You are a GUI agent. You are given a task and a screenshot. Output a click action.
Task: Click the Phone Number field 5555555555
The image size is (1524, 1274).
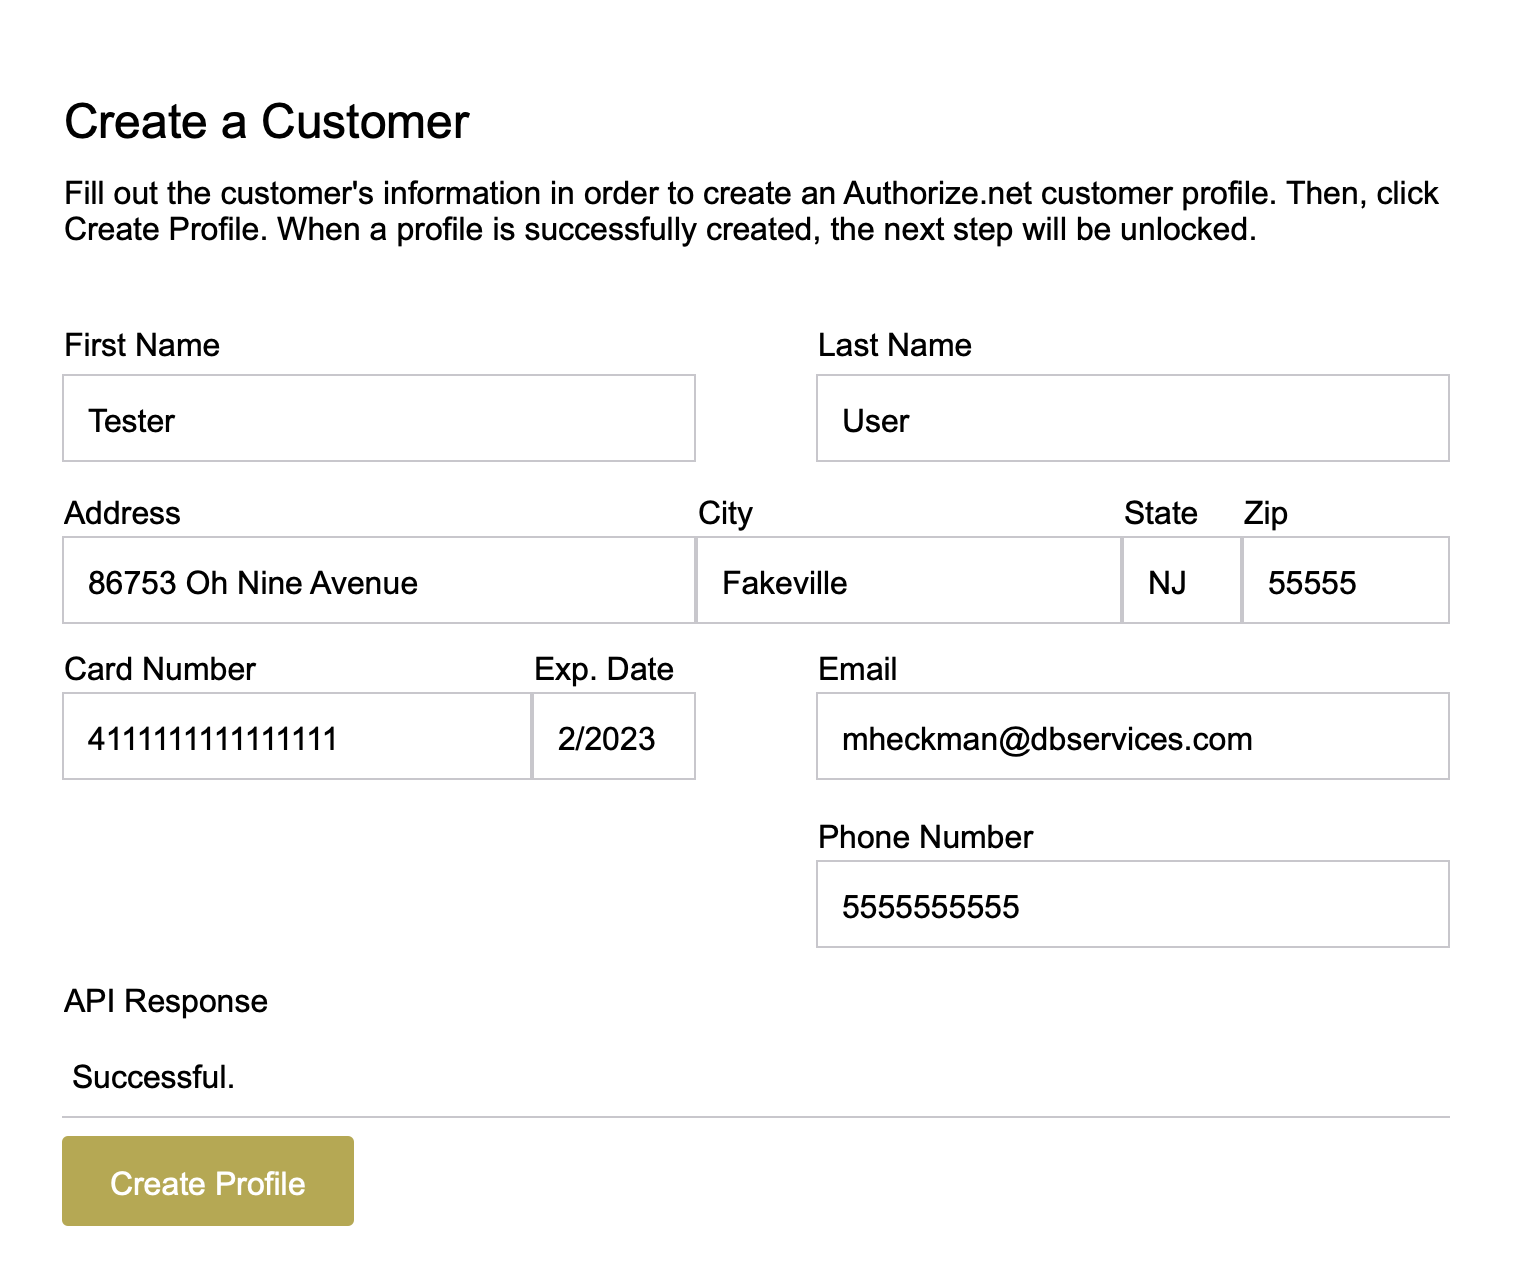click(x=1133, y=904)
